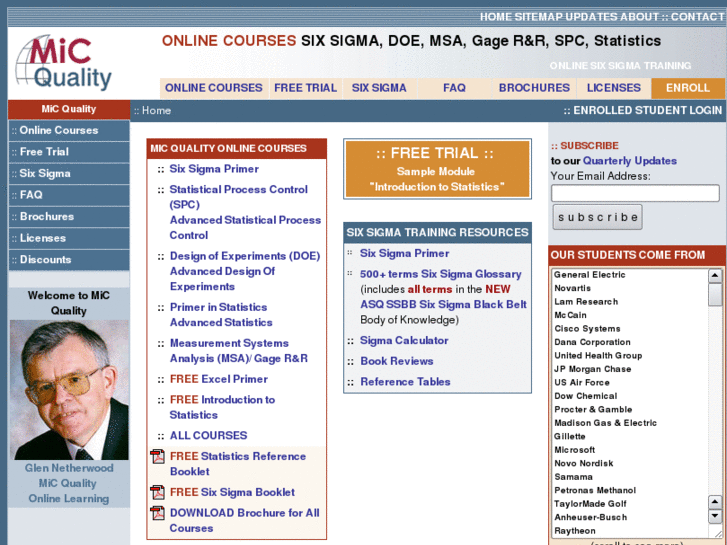
Task: Open Primer in Statistics course
Action: tap(218, 307)
